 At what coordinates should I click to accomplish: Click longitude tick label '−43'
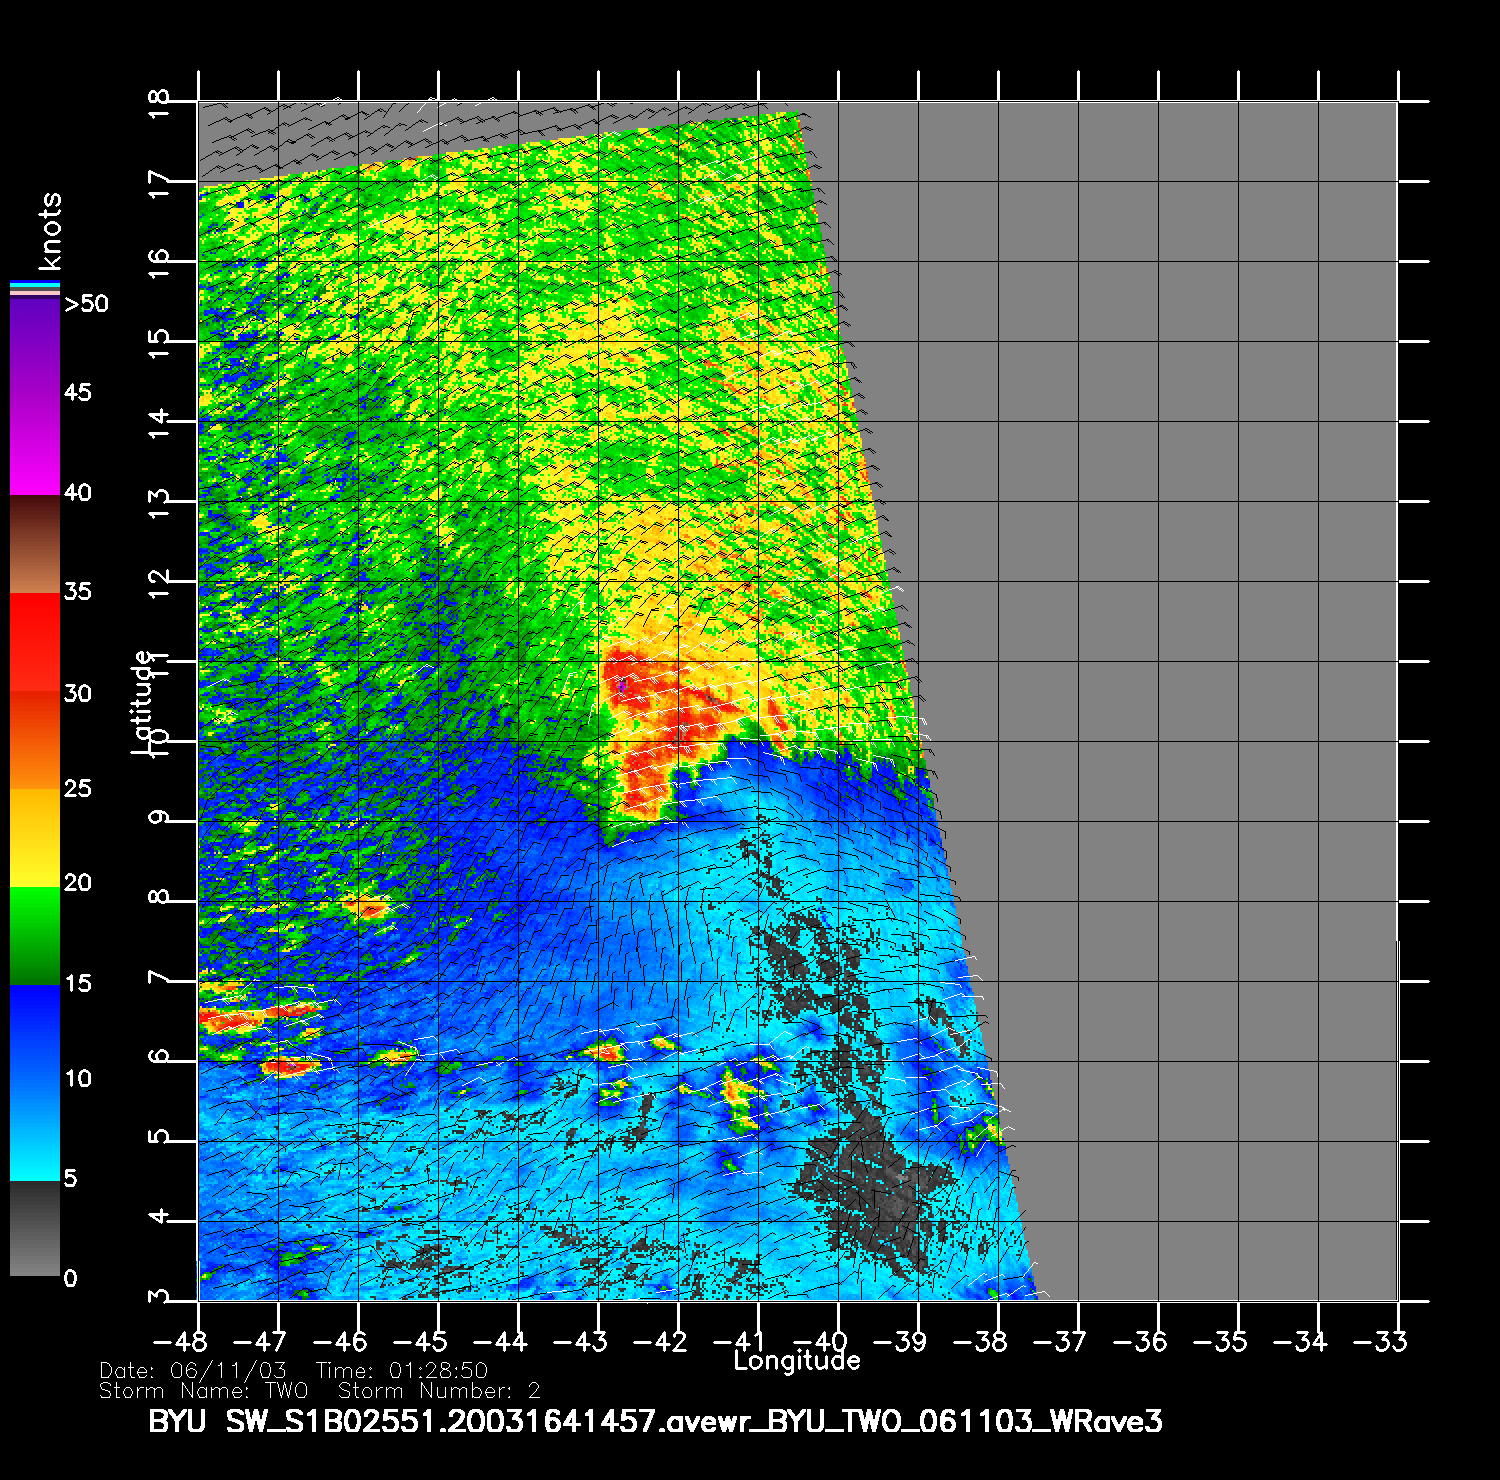[x=580, y=1341]
